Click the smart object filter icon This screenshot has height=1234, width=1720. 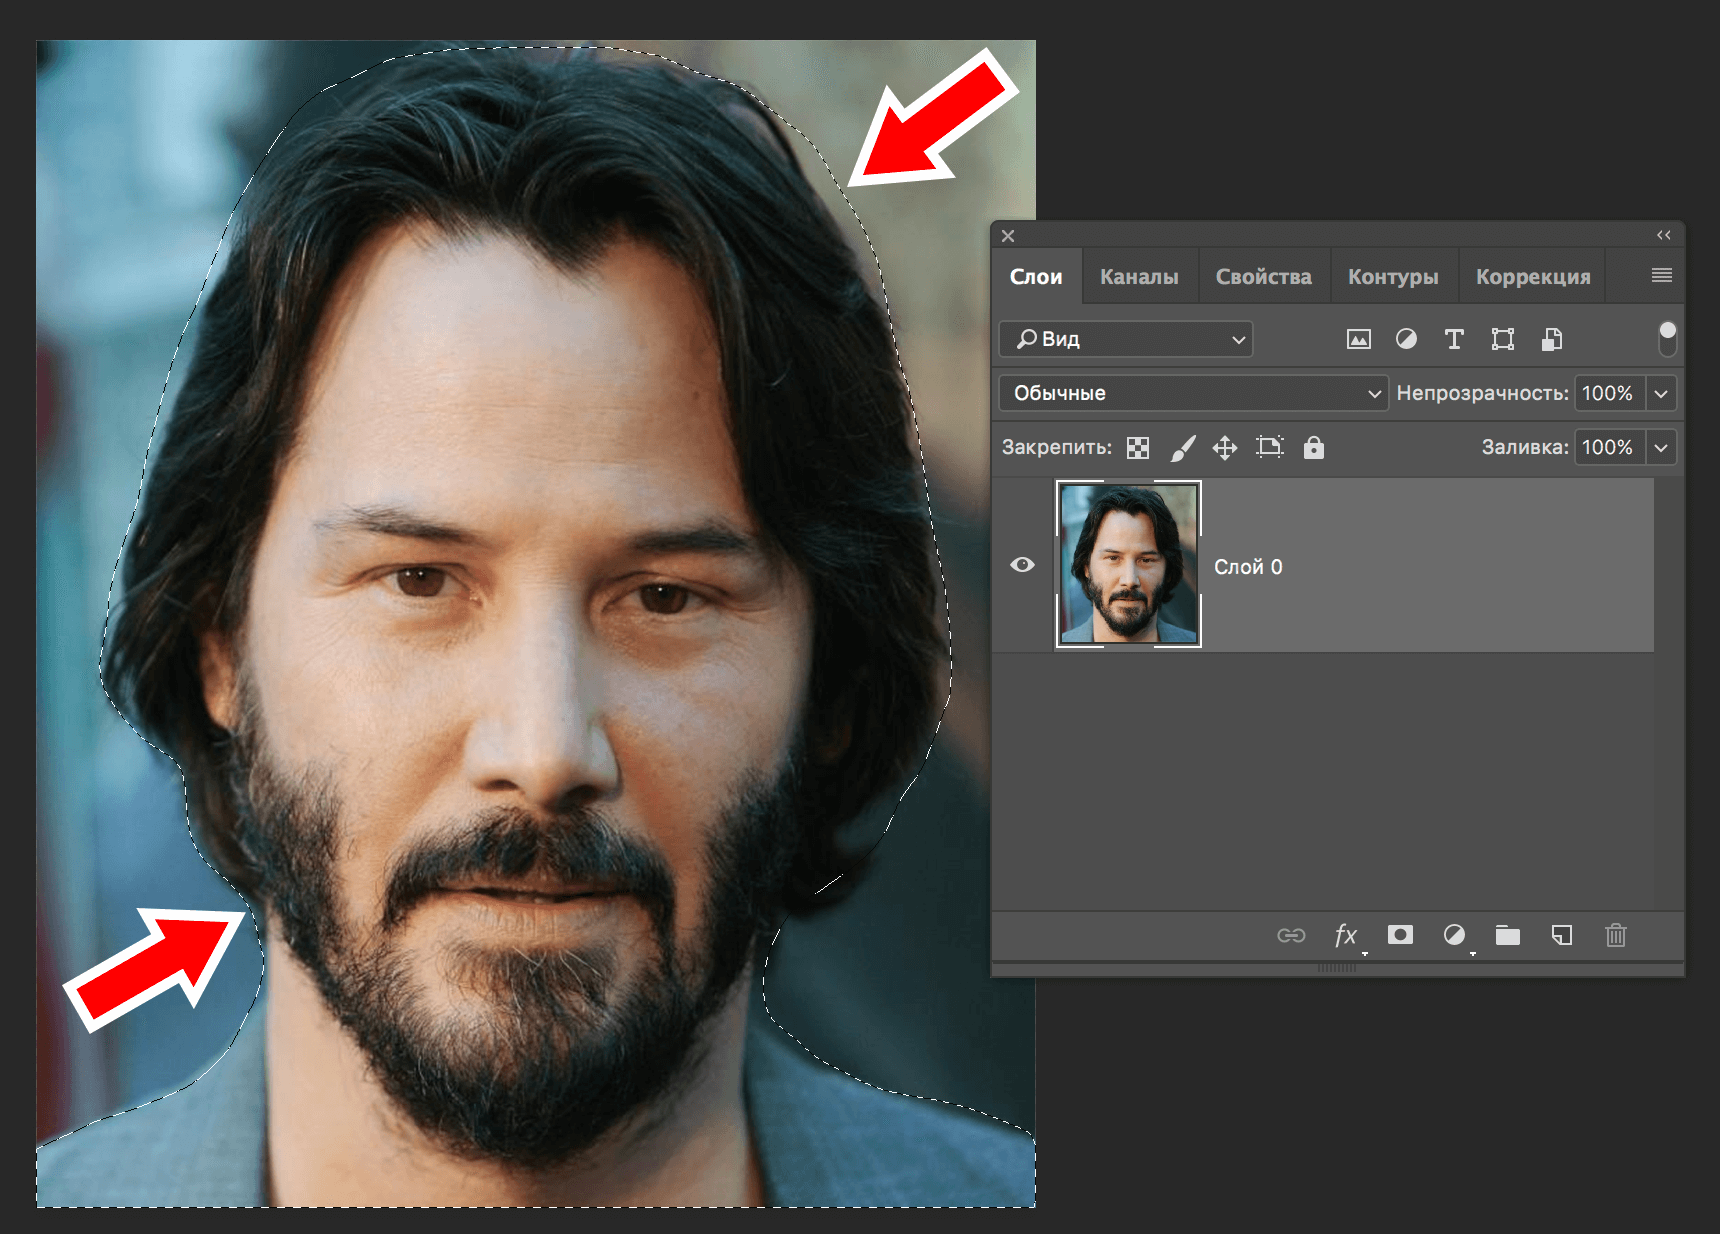(x=1551, y=340)
